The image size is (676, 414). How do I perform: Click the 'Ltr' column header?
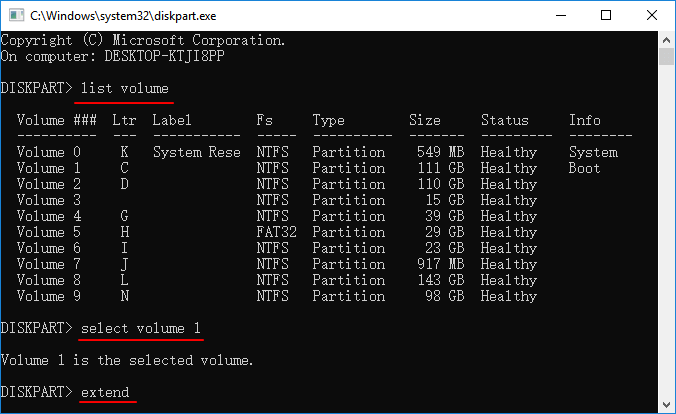125,120
